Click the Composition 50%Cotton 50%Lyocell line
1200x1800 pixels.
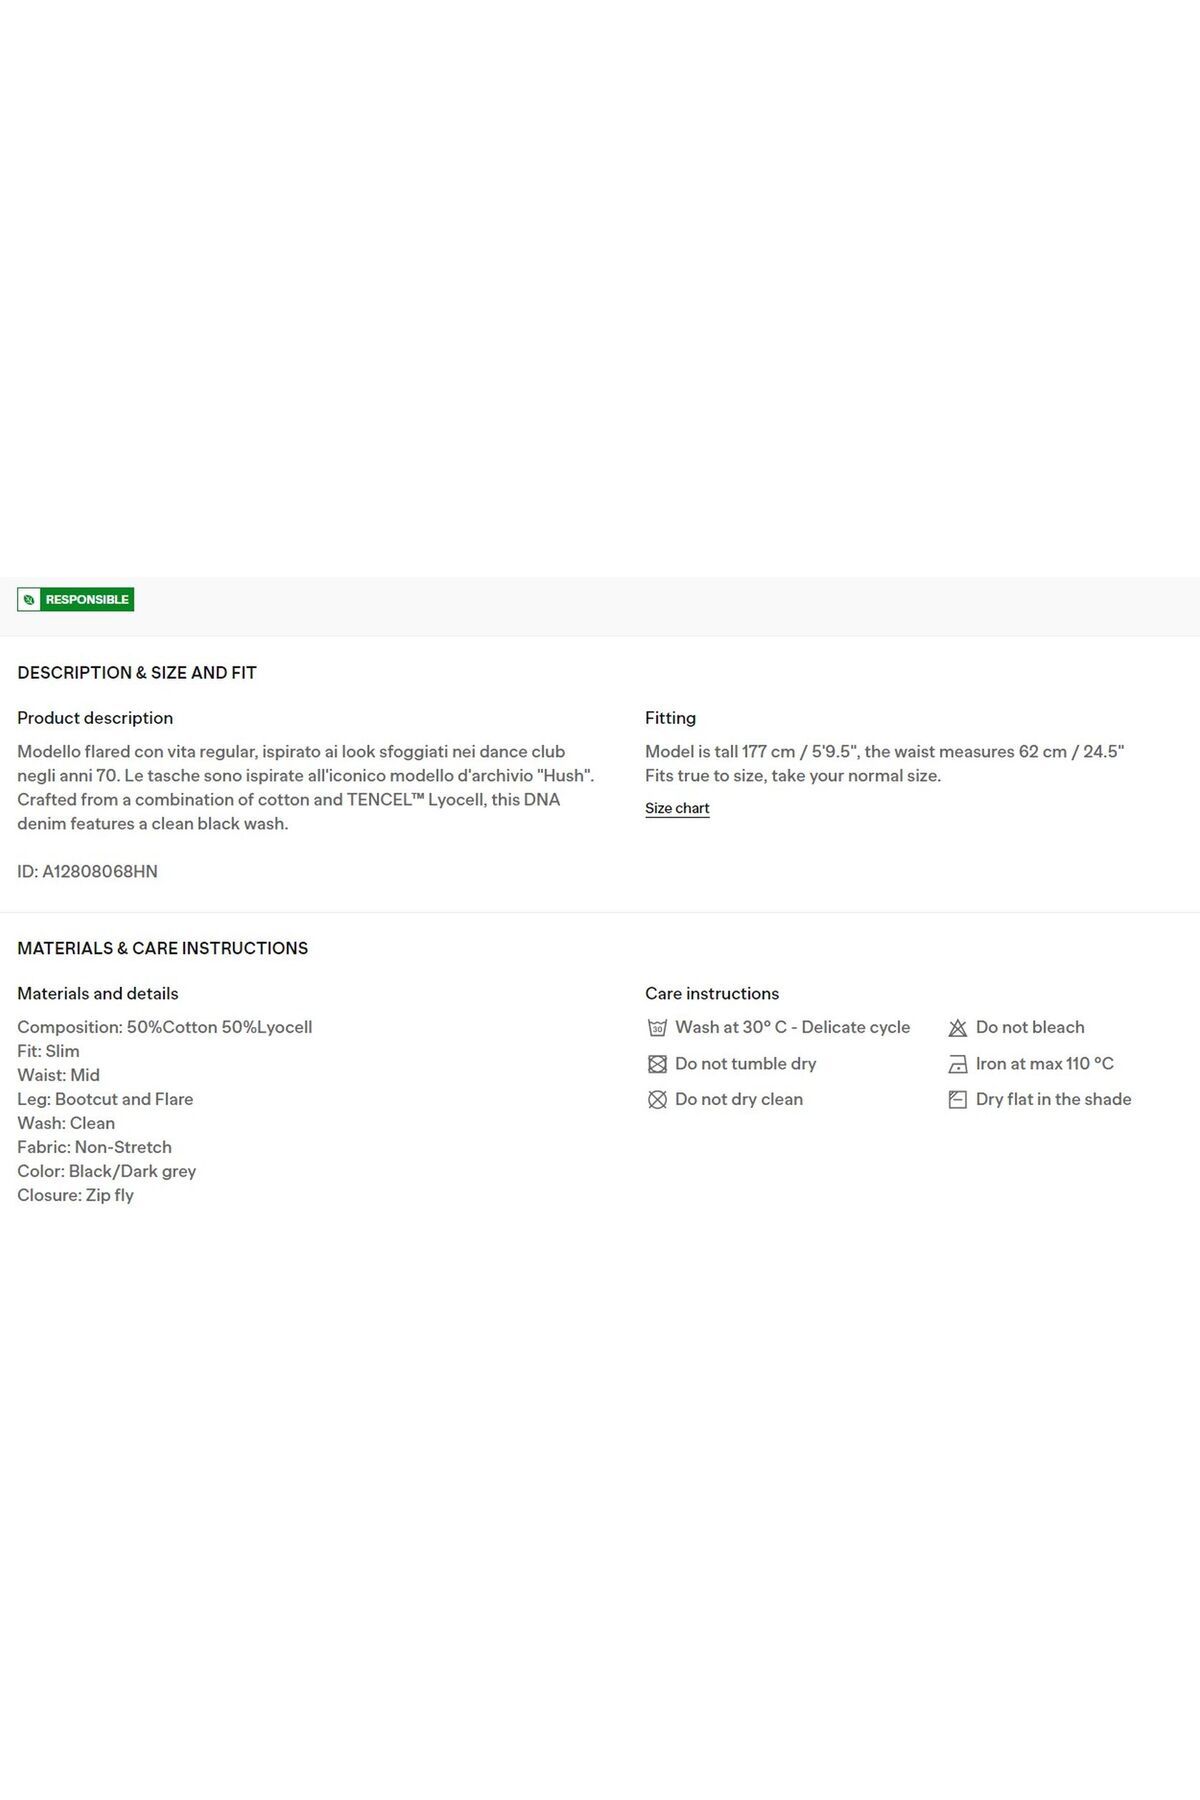(x=165, y=1027)
